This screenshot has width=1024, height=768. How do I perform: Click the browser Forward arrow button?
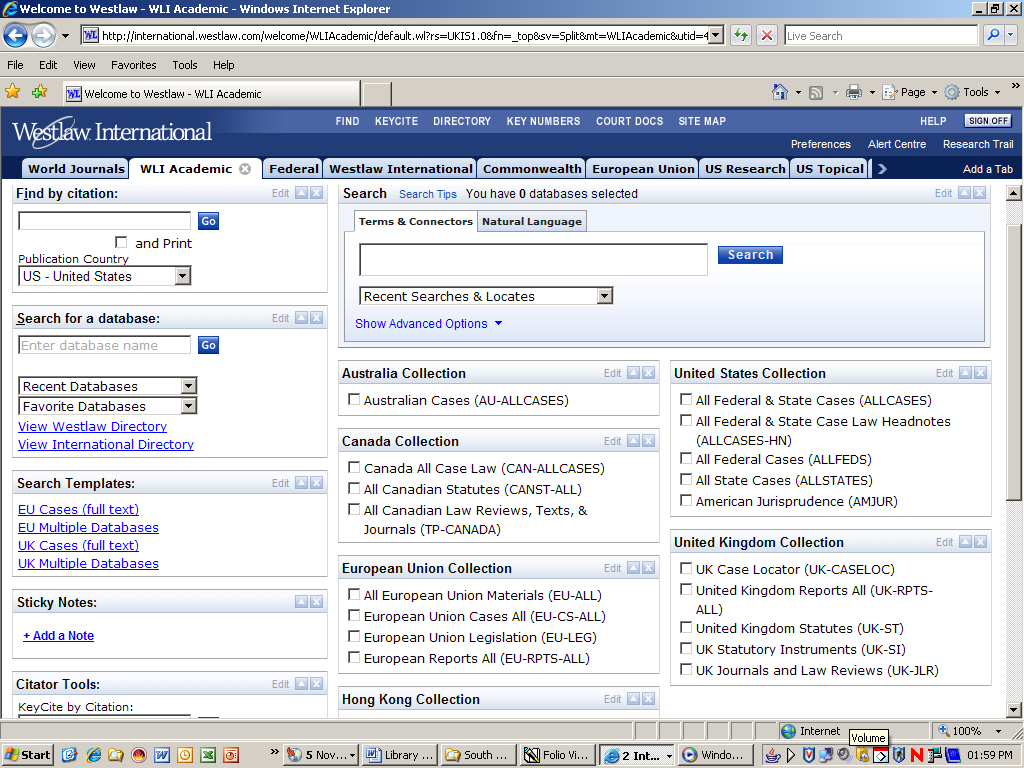(44, 35)
